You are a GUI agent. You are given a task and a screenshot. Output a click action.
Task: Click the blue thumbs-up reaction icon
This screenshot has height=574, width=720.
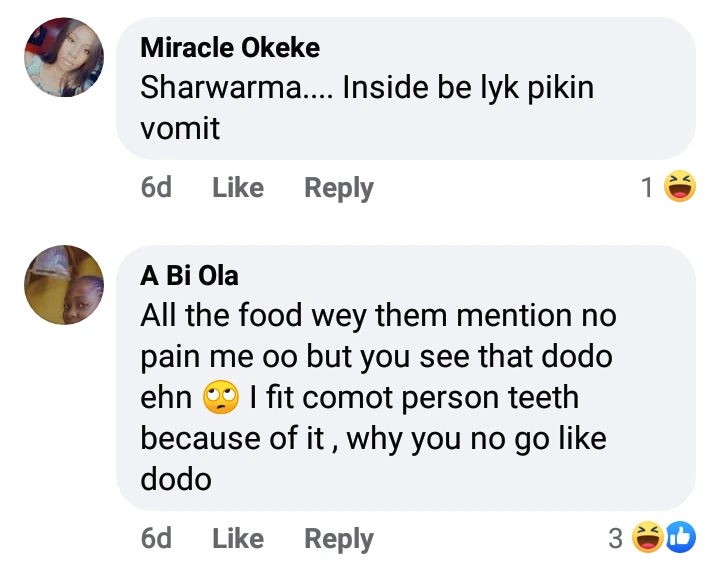click(680, 538)
